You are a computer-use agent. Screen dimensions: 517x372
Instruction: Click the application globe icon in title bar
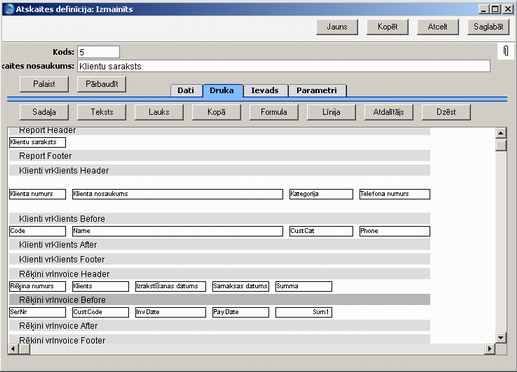pyautogui.click(x=9, y=9)
